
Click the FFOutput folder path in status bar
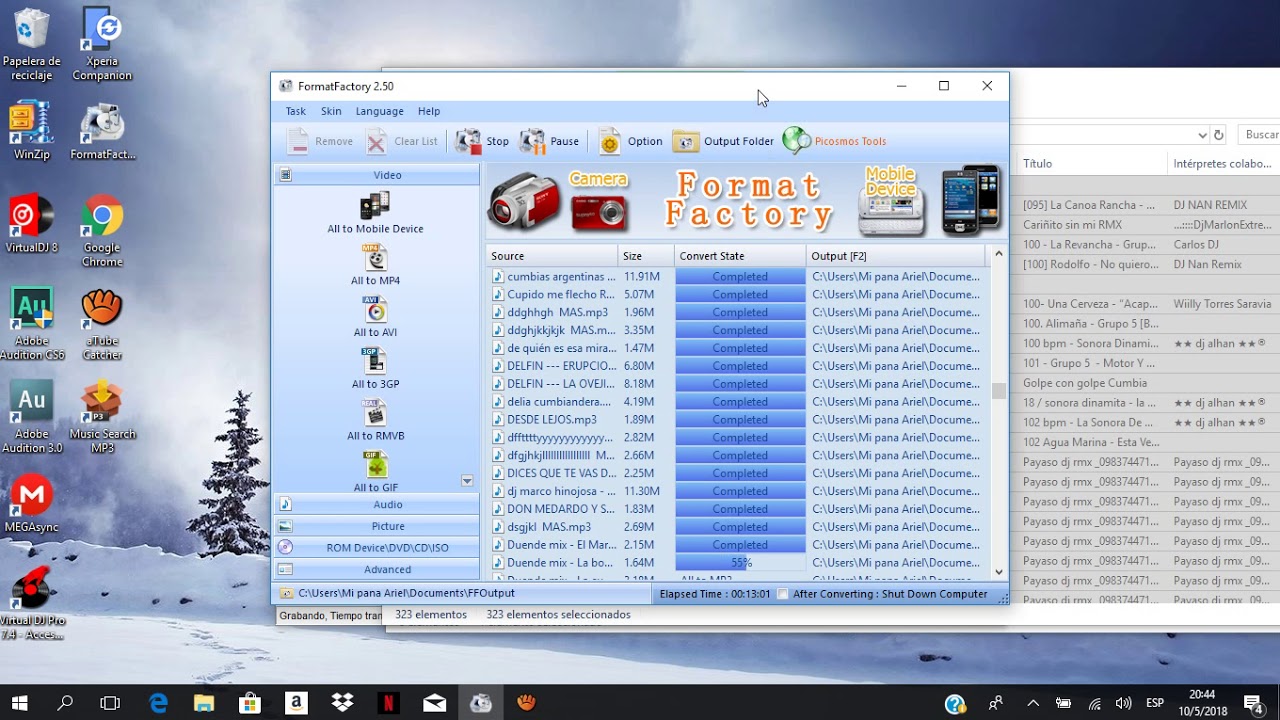pyautogui.click(x=406, y=593)
